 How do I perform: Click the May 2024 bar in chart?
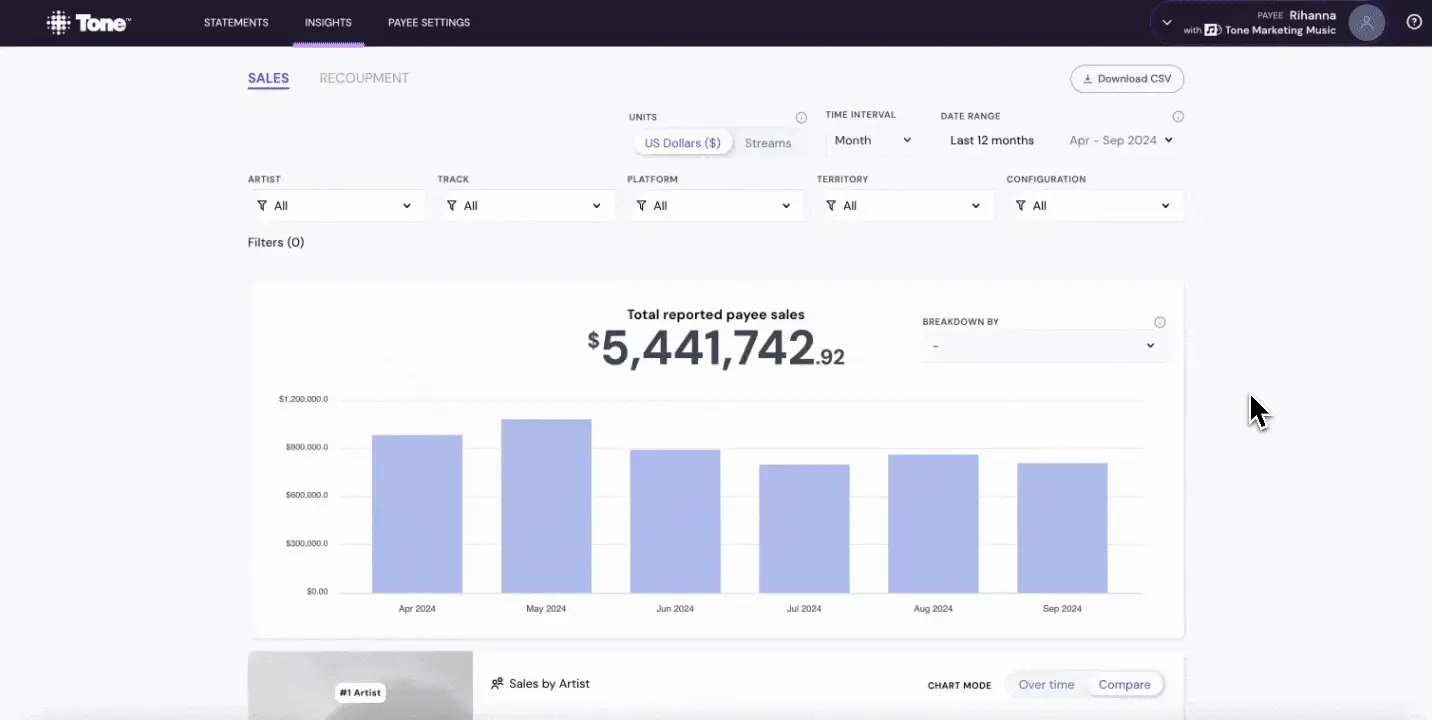[546, 506]
